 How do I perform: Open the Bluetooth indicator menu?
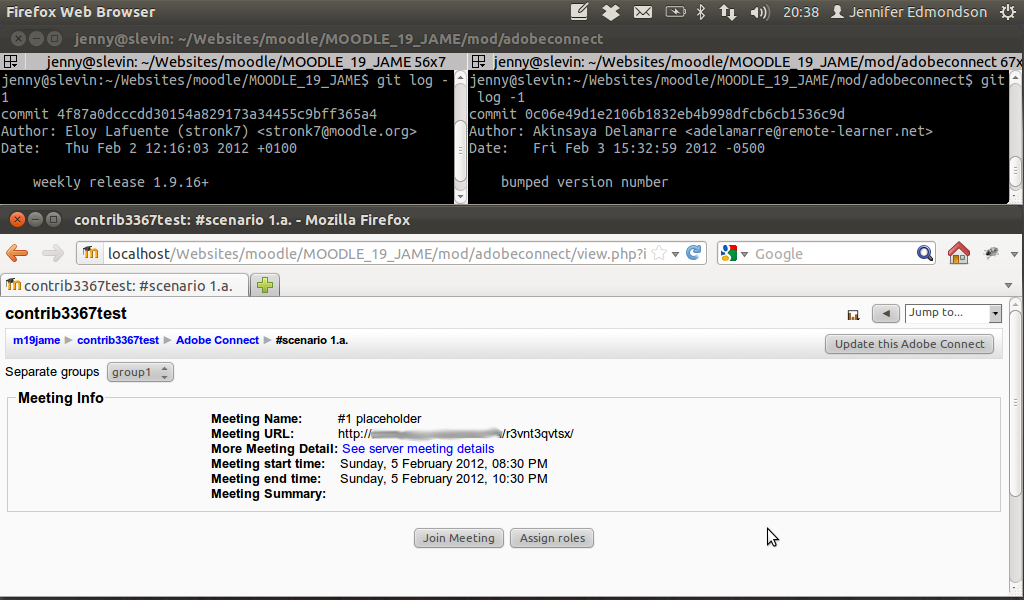point(701,12)
